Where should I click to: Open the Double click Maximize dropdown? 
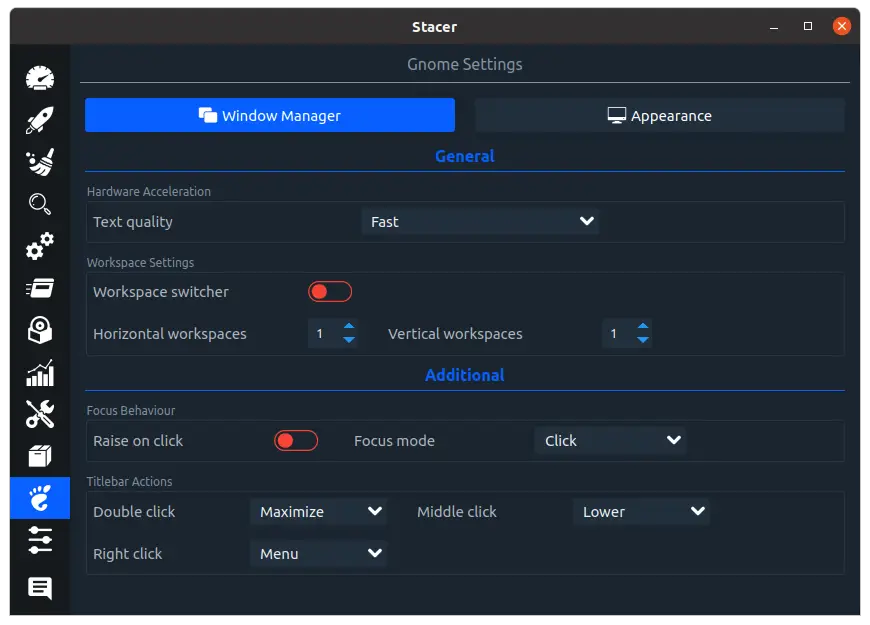[x=318, y=511]
